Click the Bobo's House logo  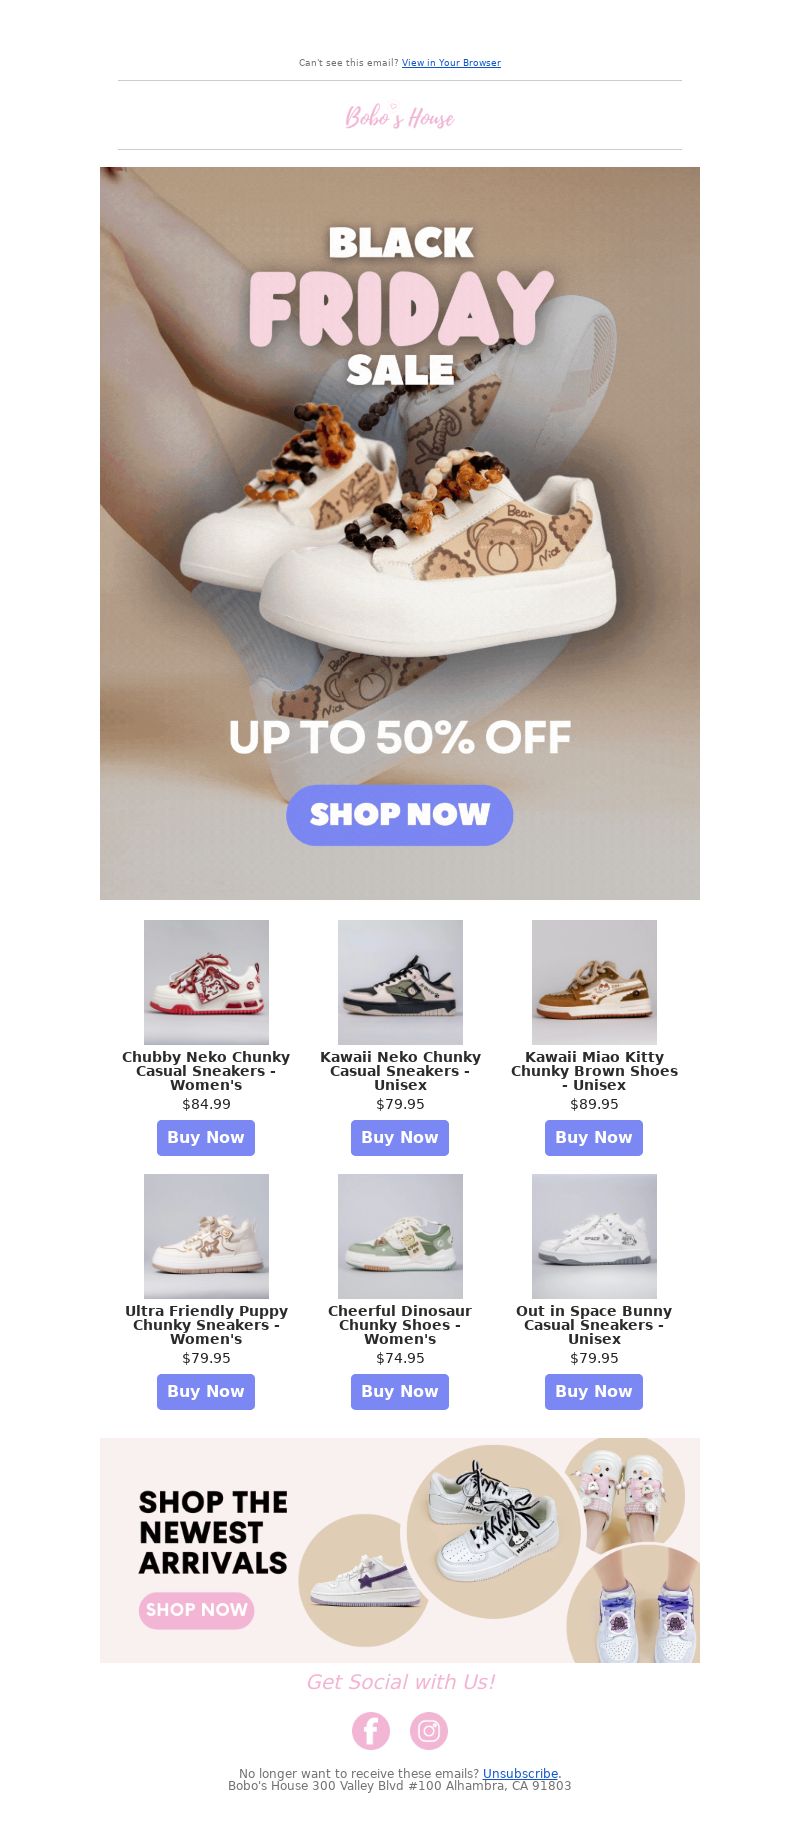pyautogui.click(x=400, y=117)
